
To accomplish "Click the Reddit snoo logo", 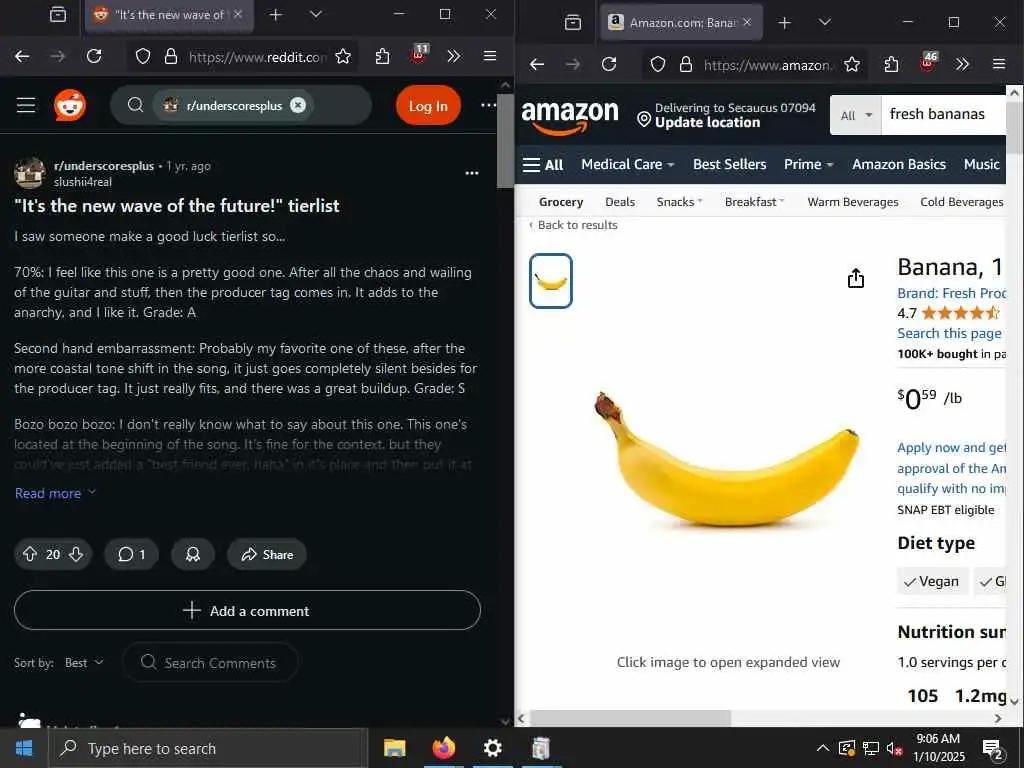I will 70,105.
